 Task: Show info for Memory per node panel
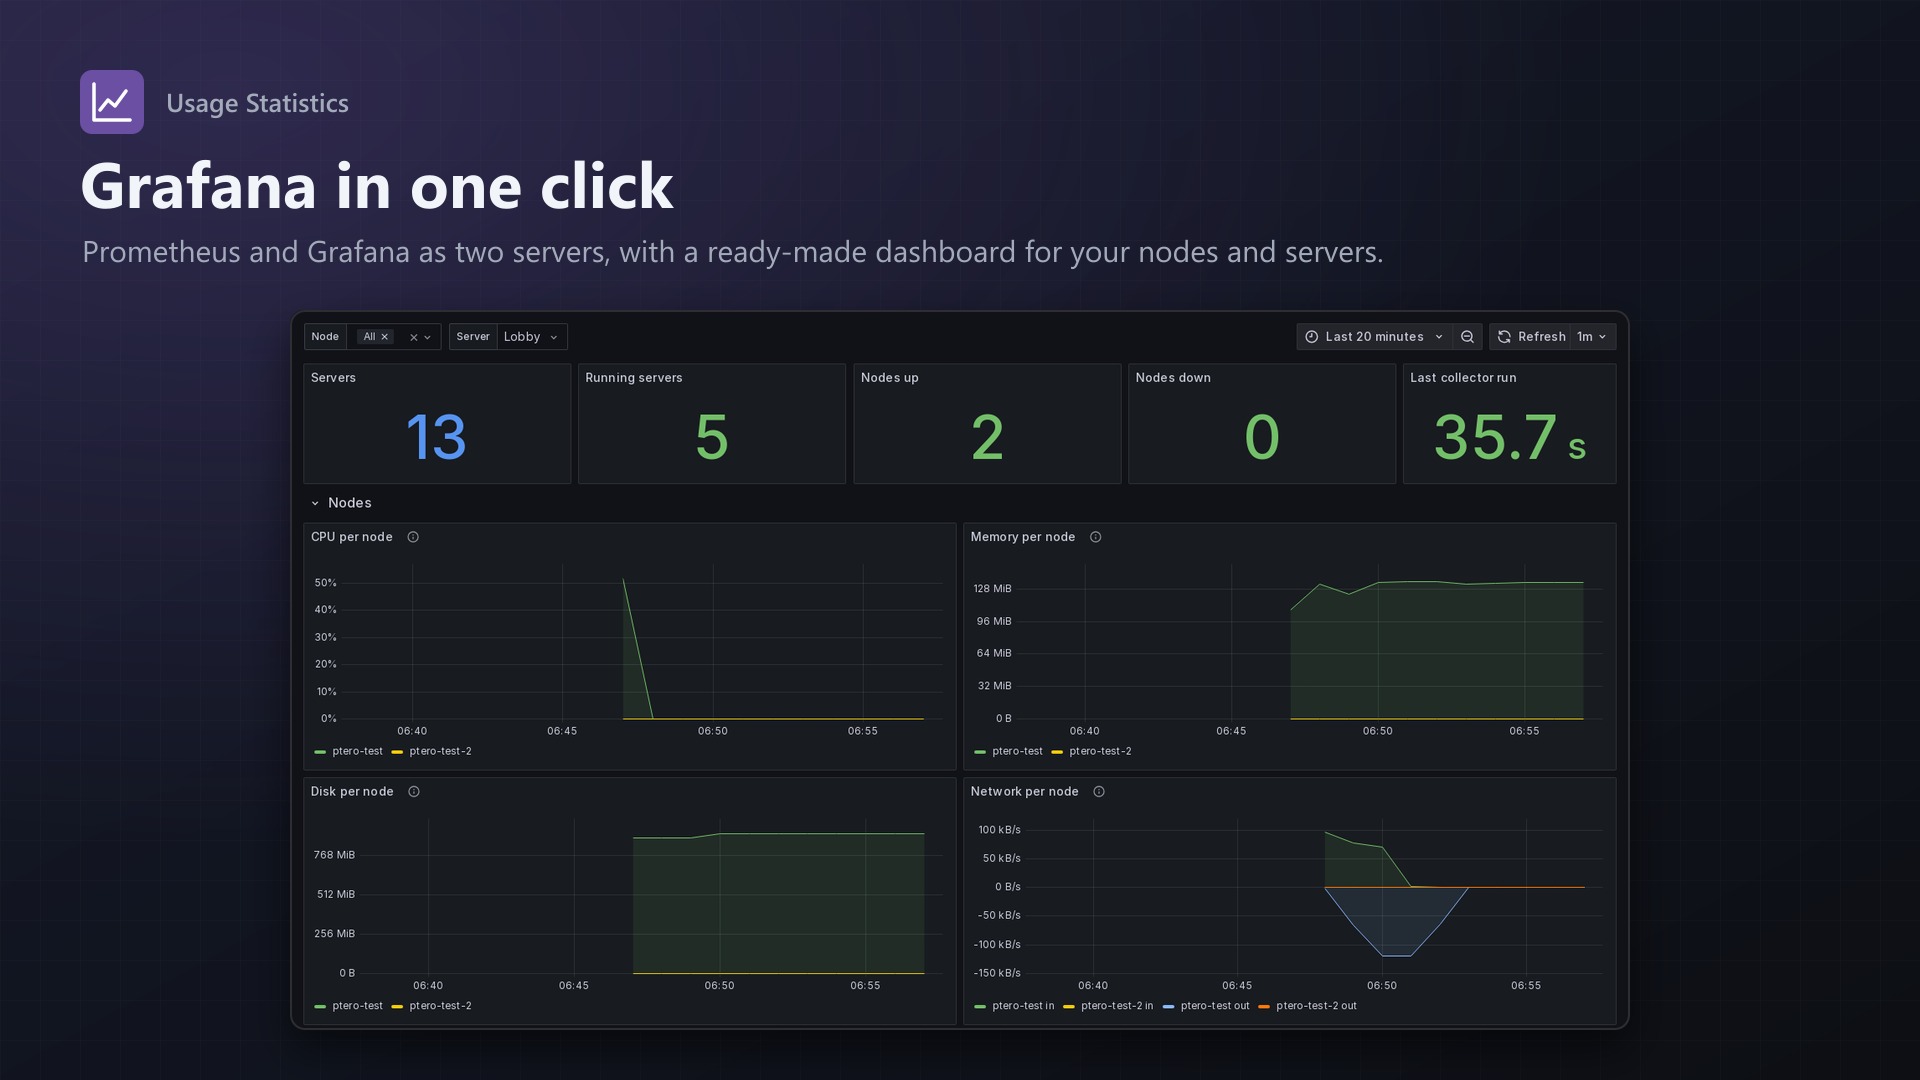tap(1095, 537)
